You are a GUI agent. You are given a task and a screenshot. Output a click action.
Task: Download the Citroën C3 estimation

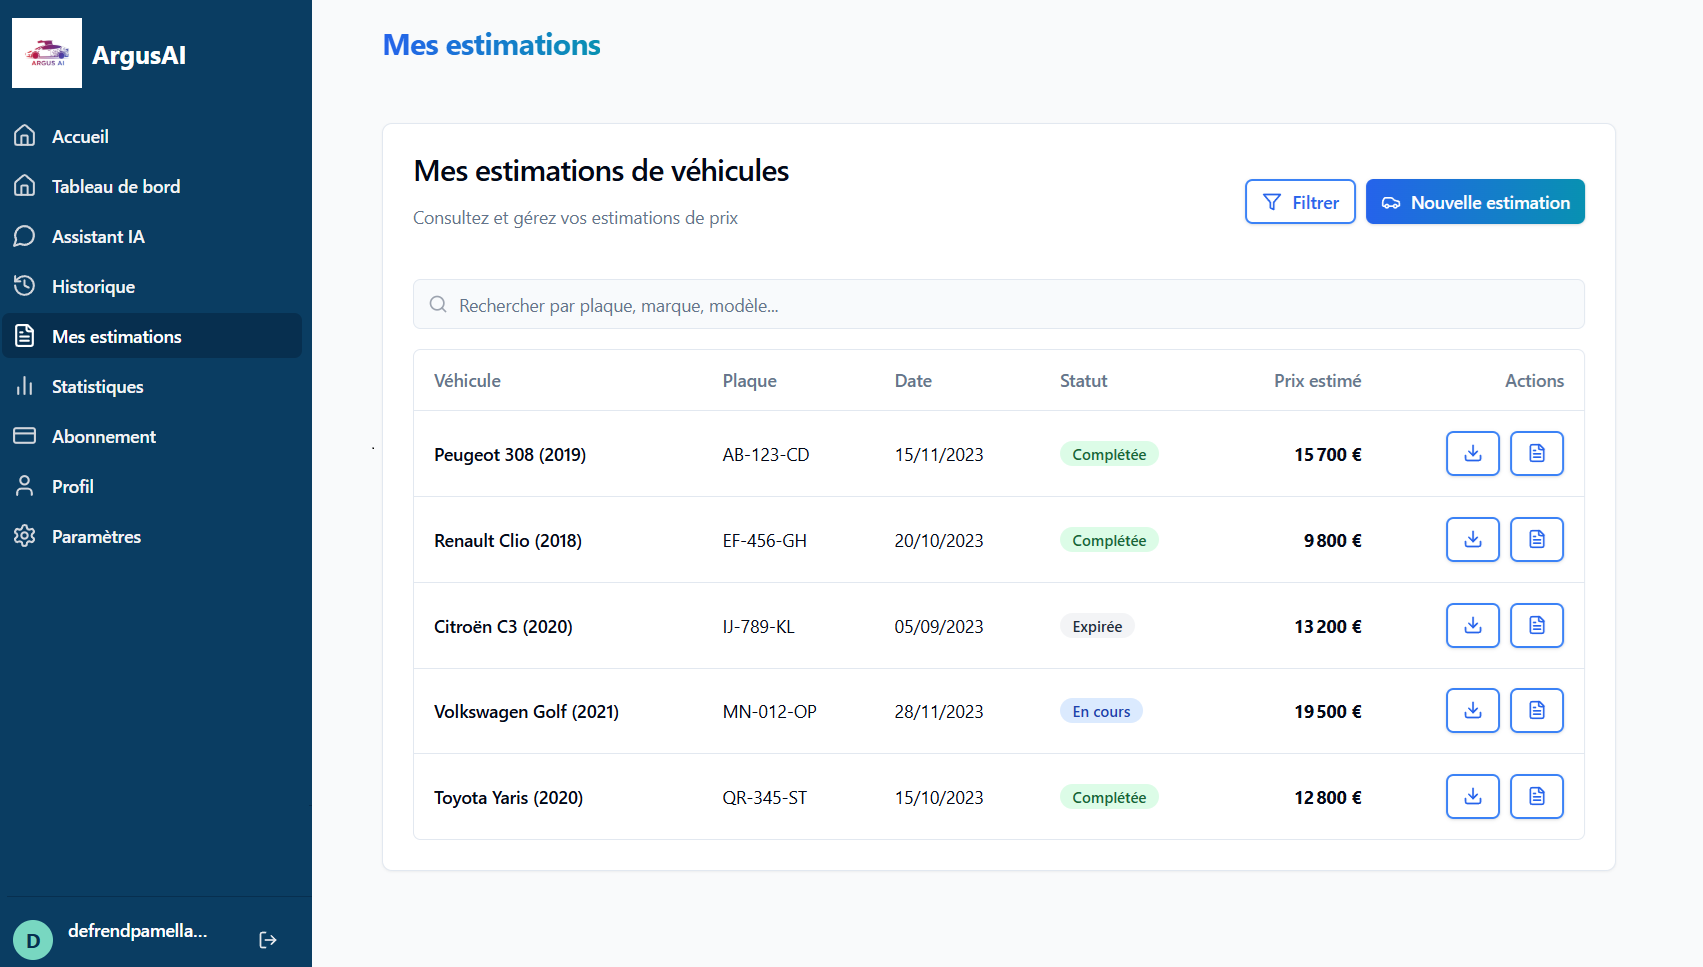[1473, 625]
